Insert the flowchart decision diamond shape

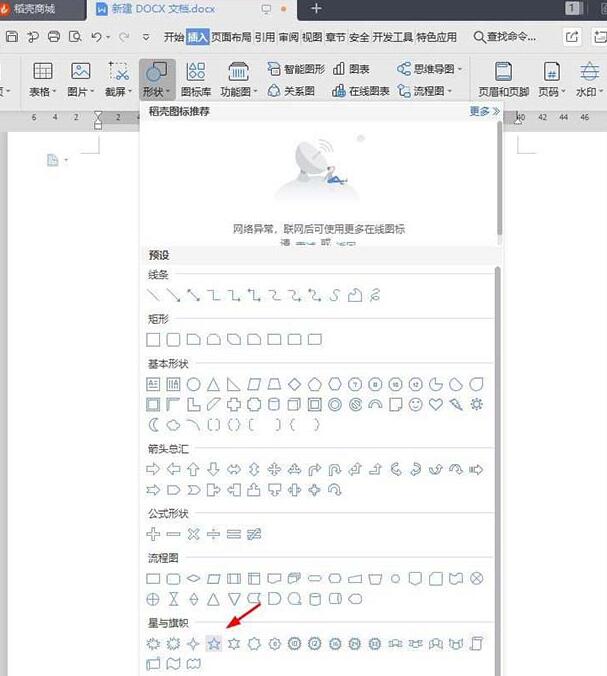click(194, 578)
